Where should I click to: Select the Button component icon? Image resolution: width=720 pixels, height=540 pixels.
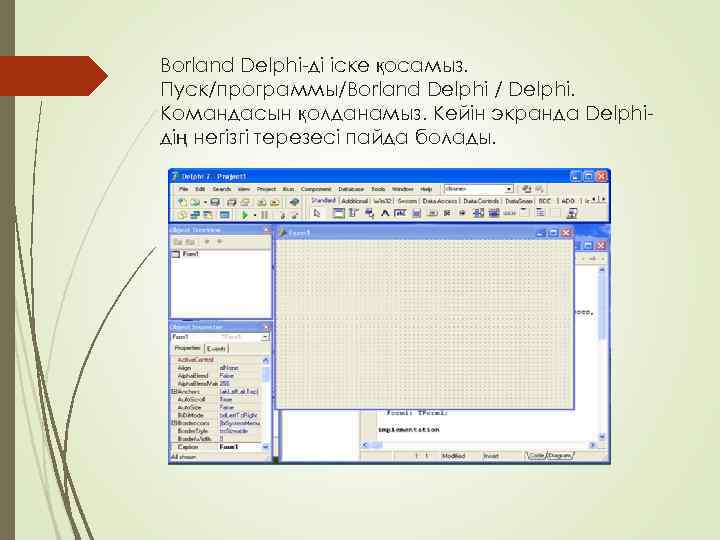pyautogui.click(x=432, y=213)
